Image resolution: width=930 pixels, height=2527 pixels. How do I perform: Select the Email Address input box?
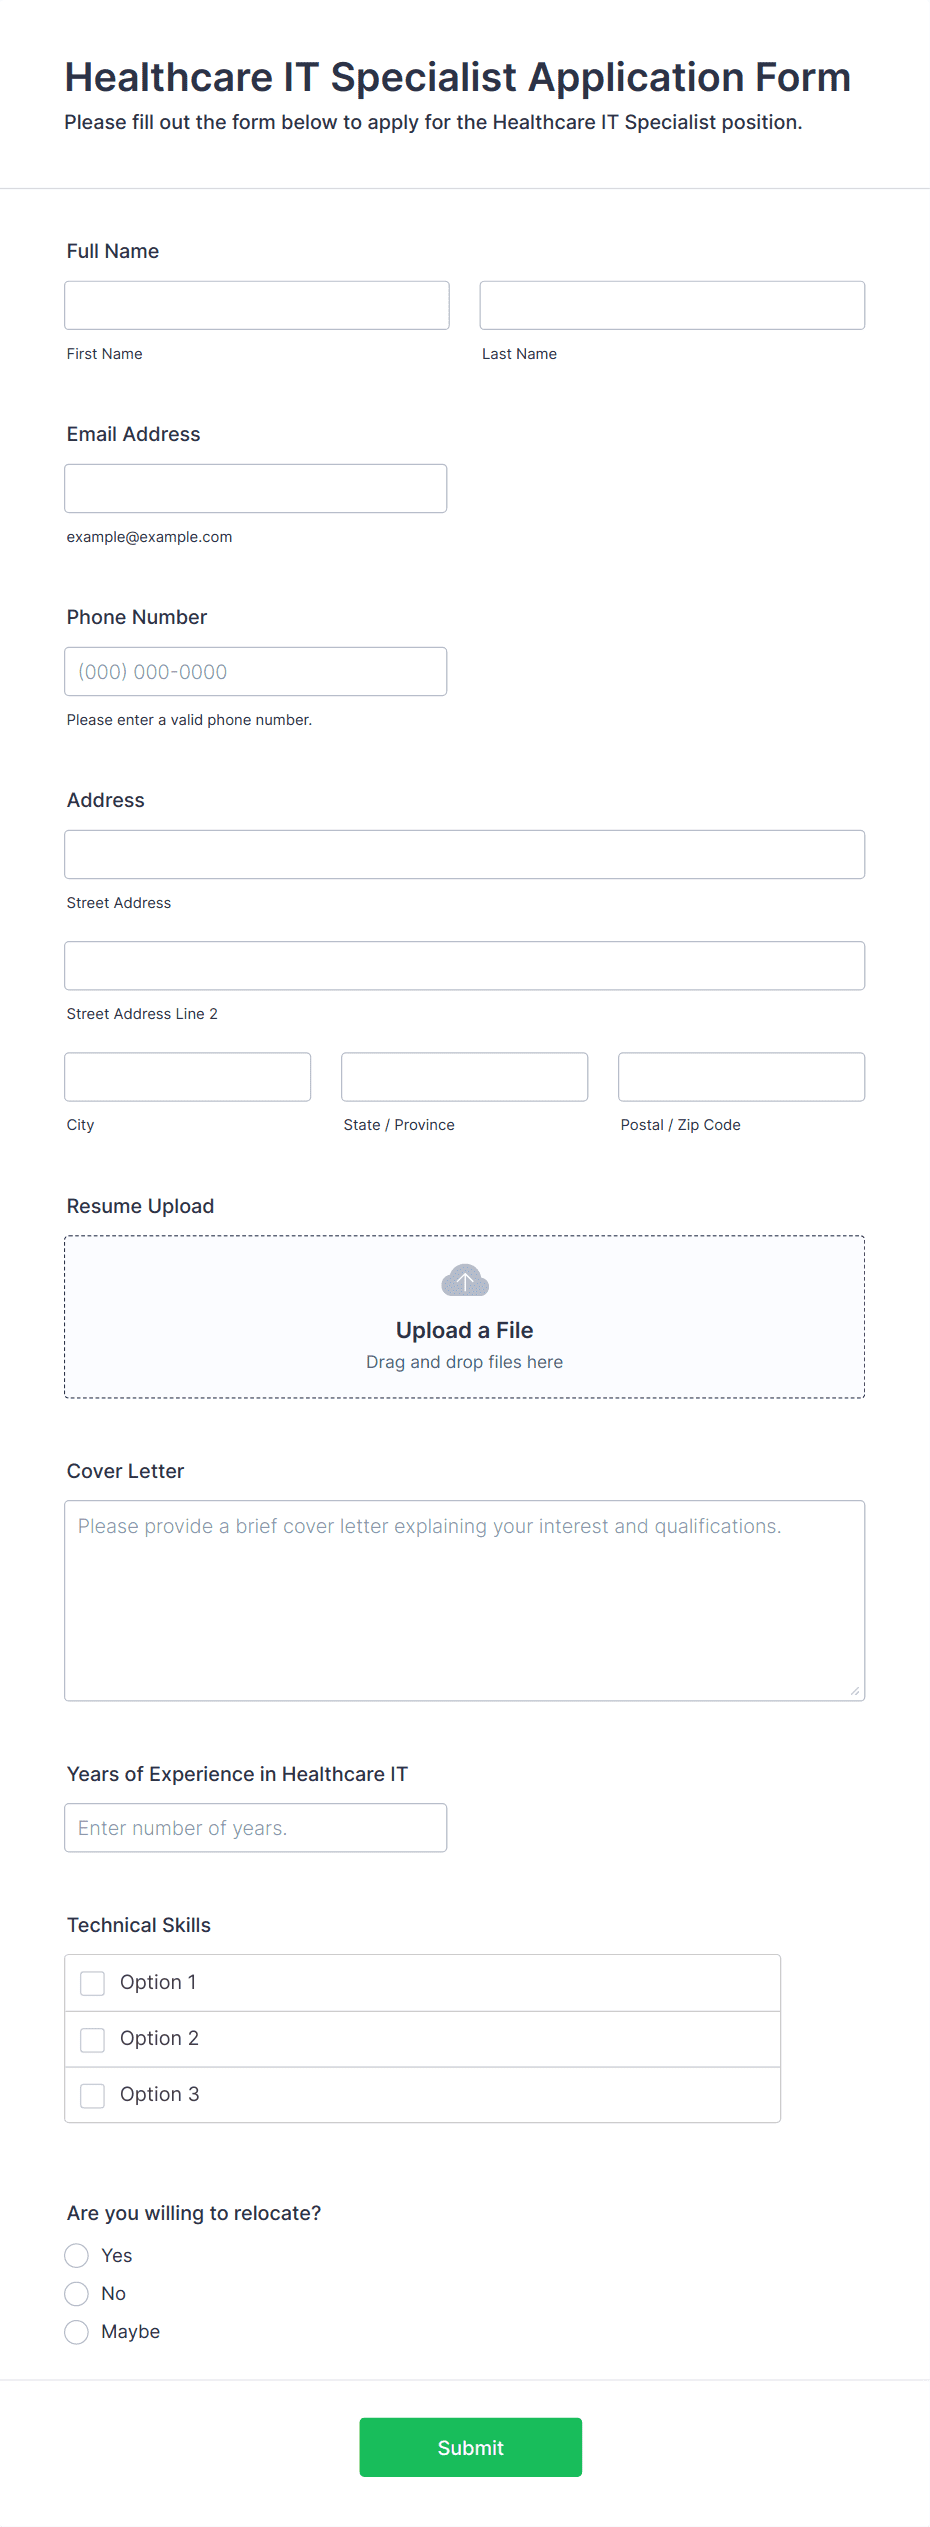pyautogui.click(x=256, y=488)
